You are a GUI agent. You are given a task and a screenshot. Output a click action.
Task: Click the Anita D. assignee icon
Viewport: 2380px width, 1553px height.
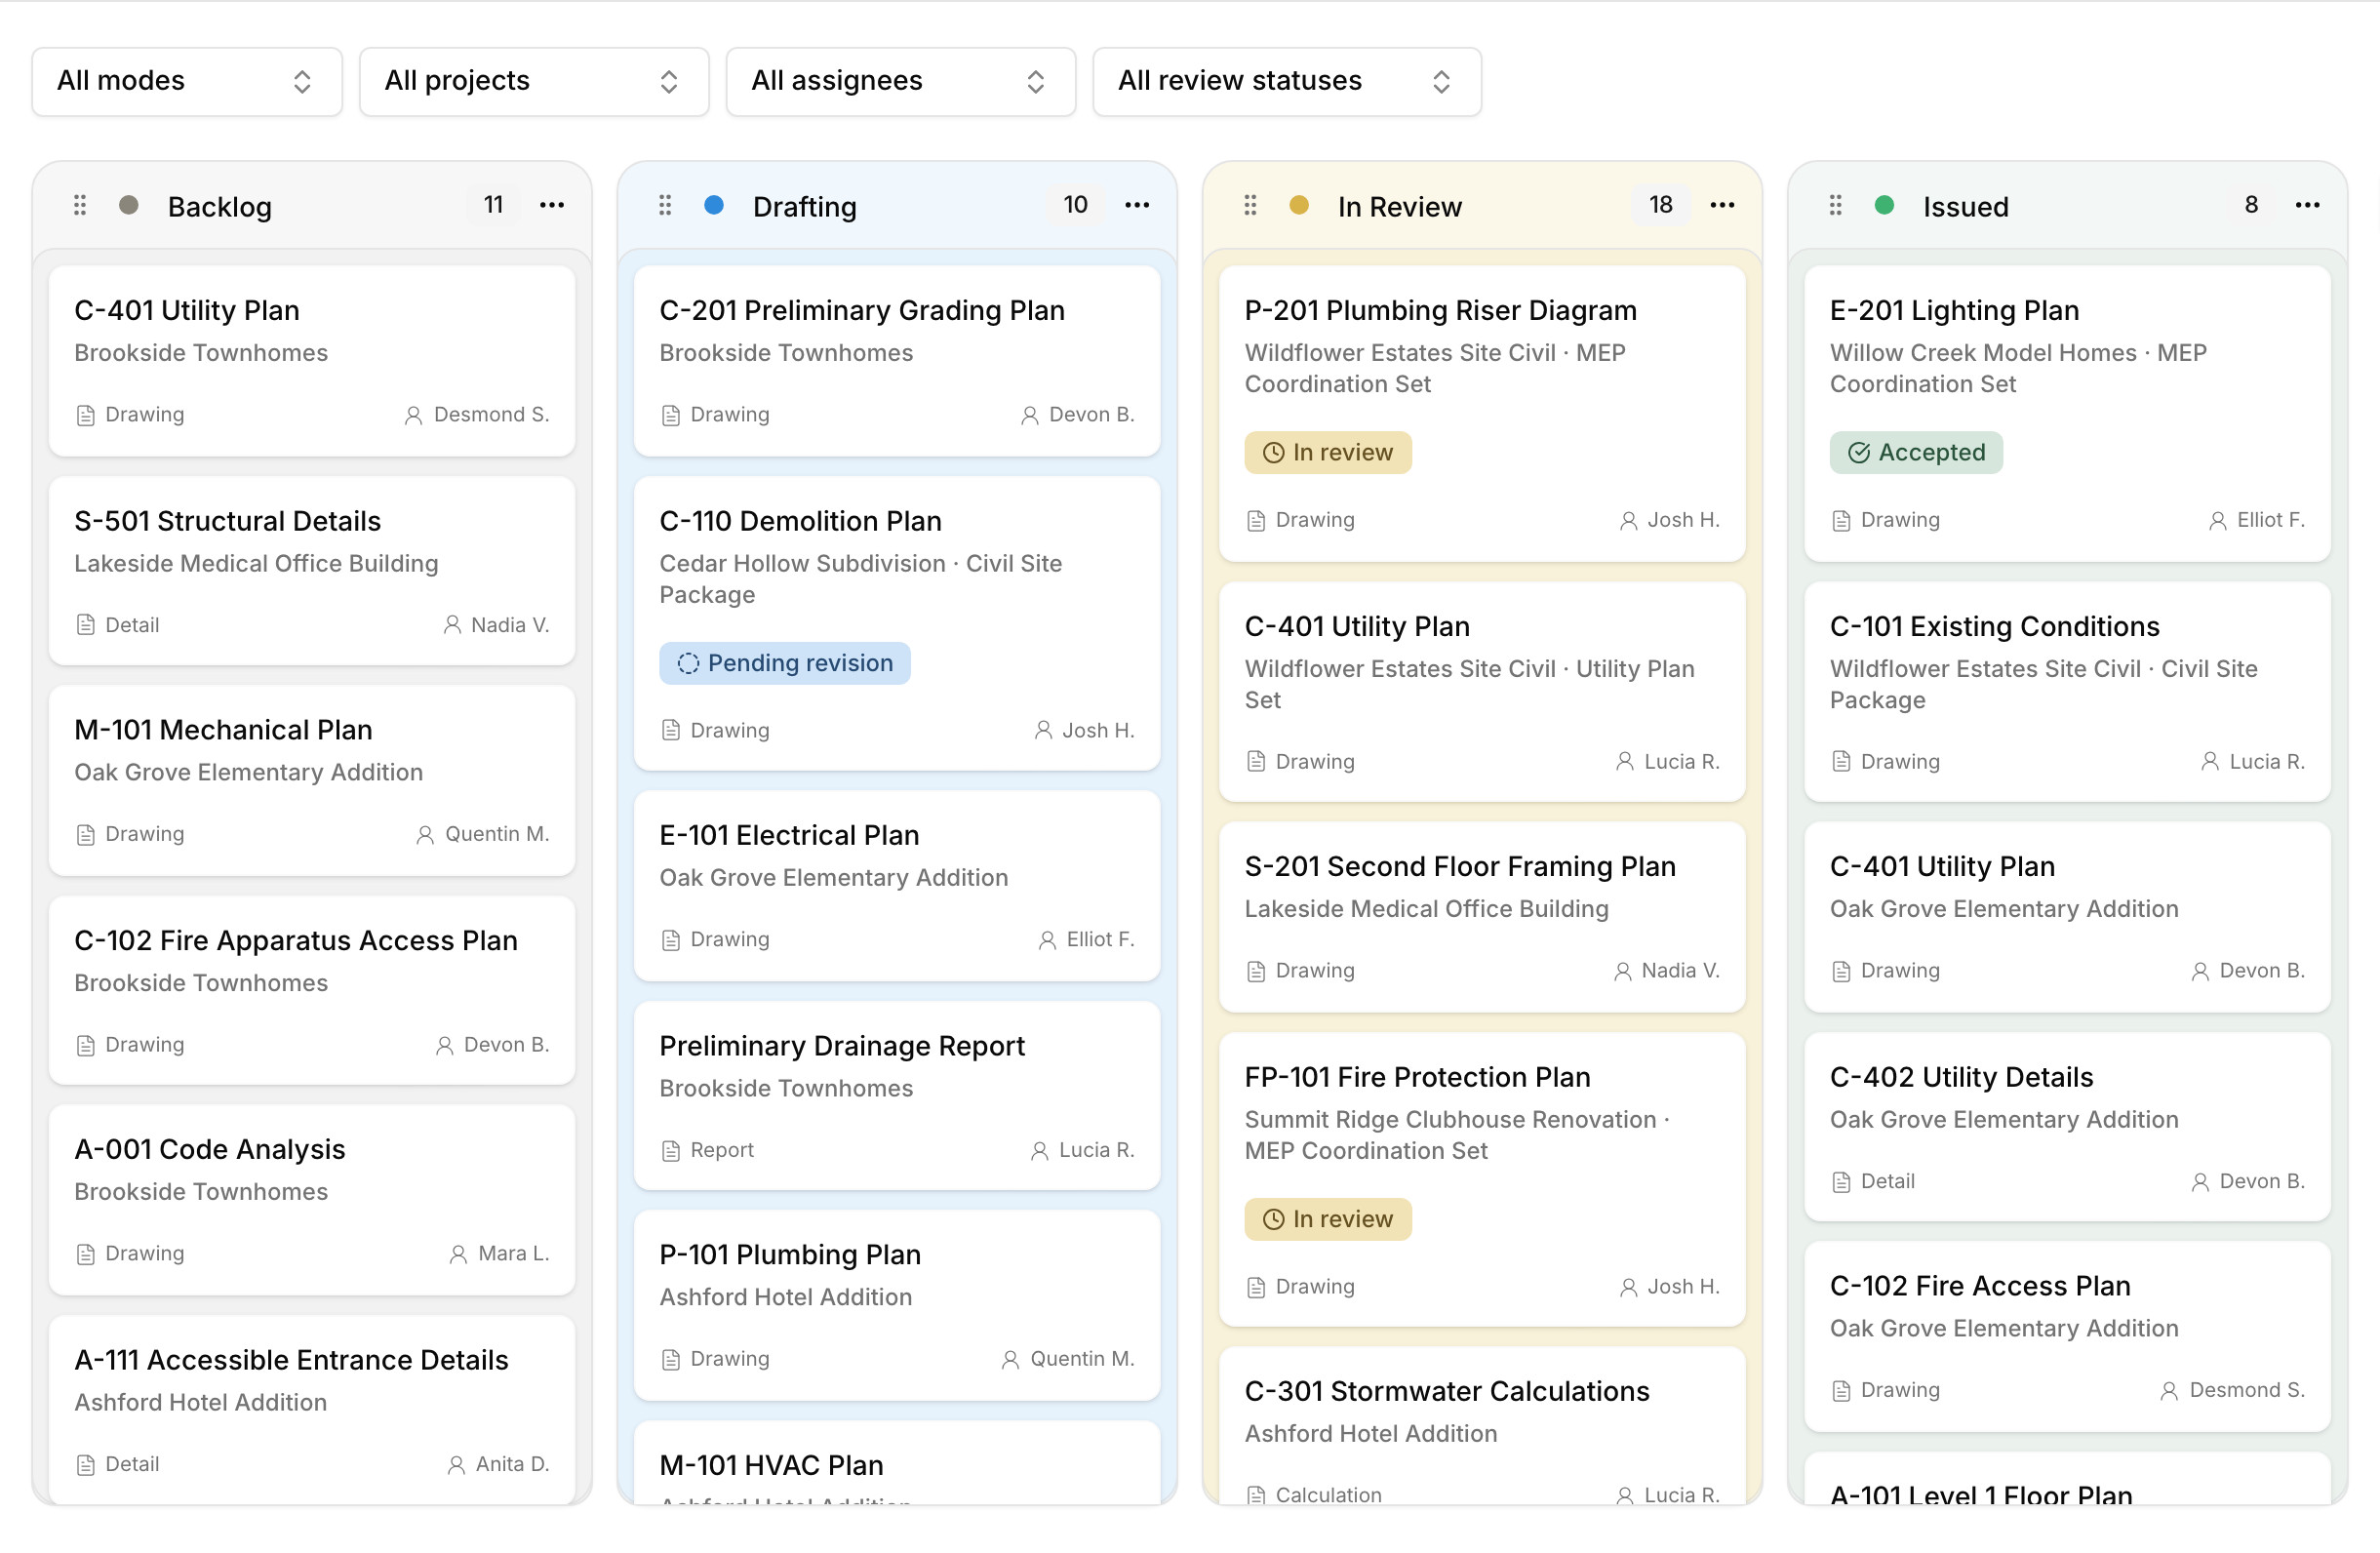pos(456,1465)
